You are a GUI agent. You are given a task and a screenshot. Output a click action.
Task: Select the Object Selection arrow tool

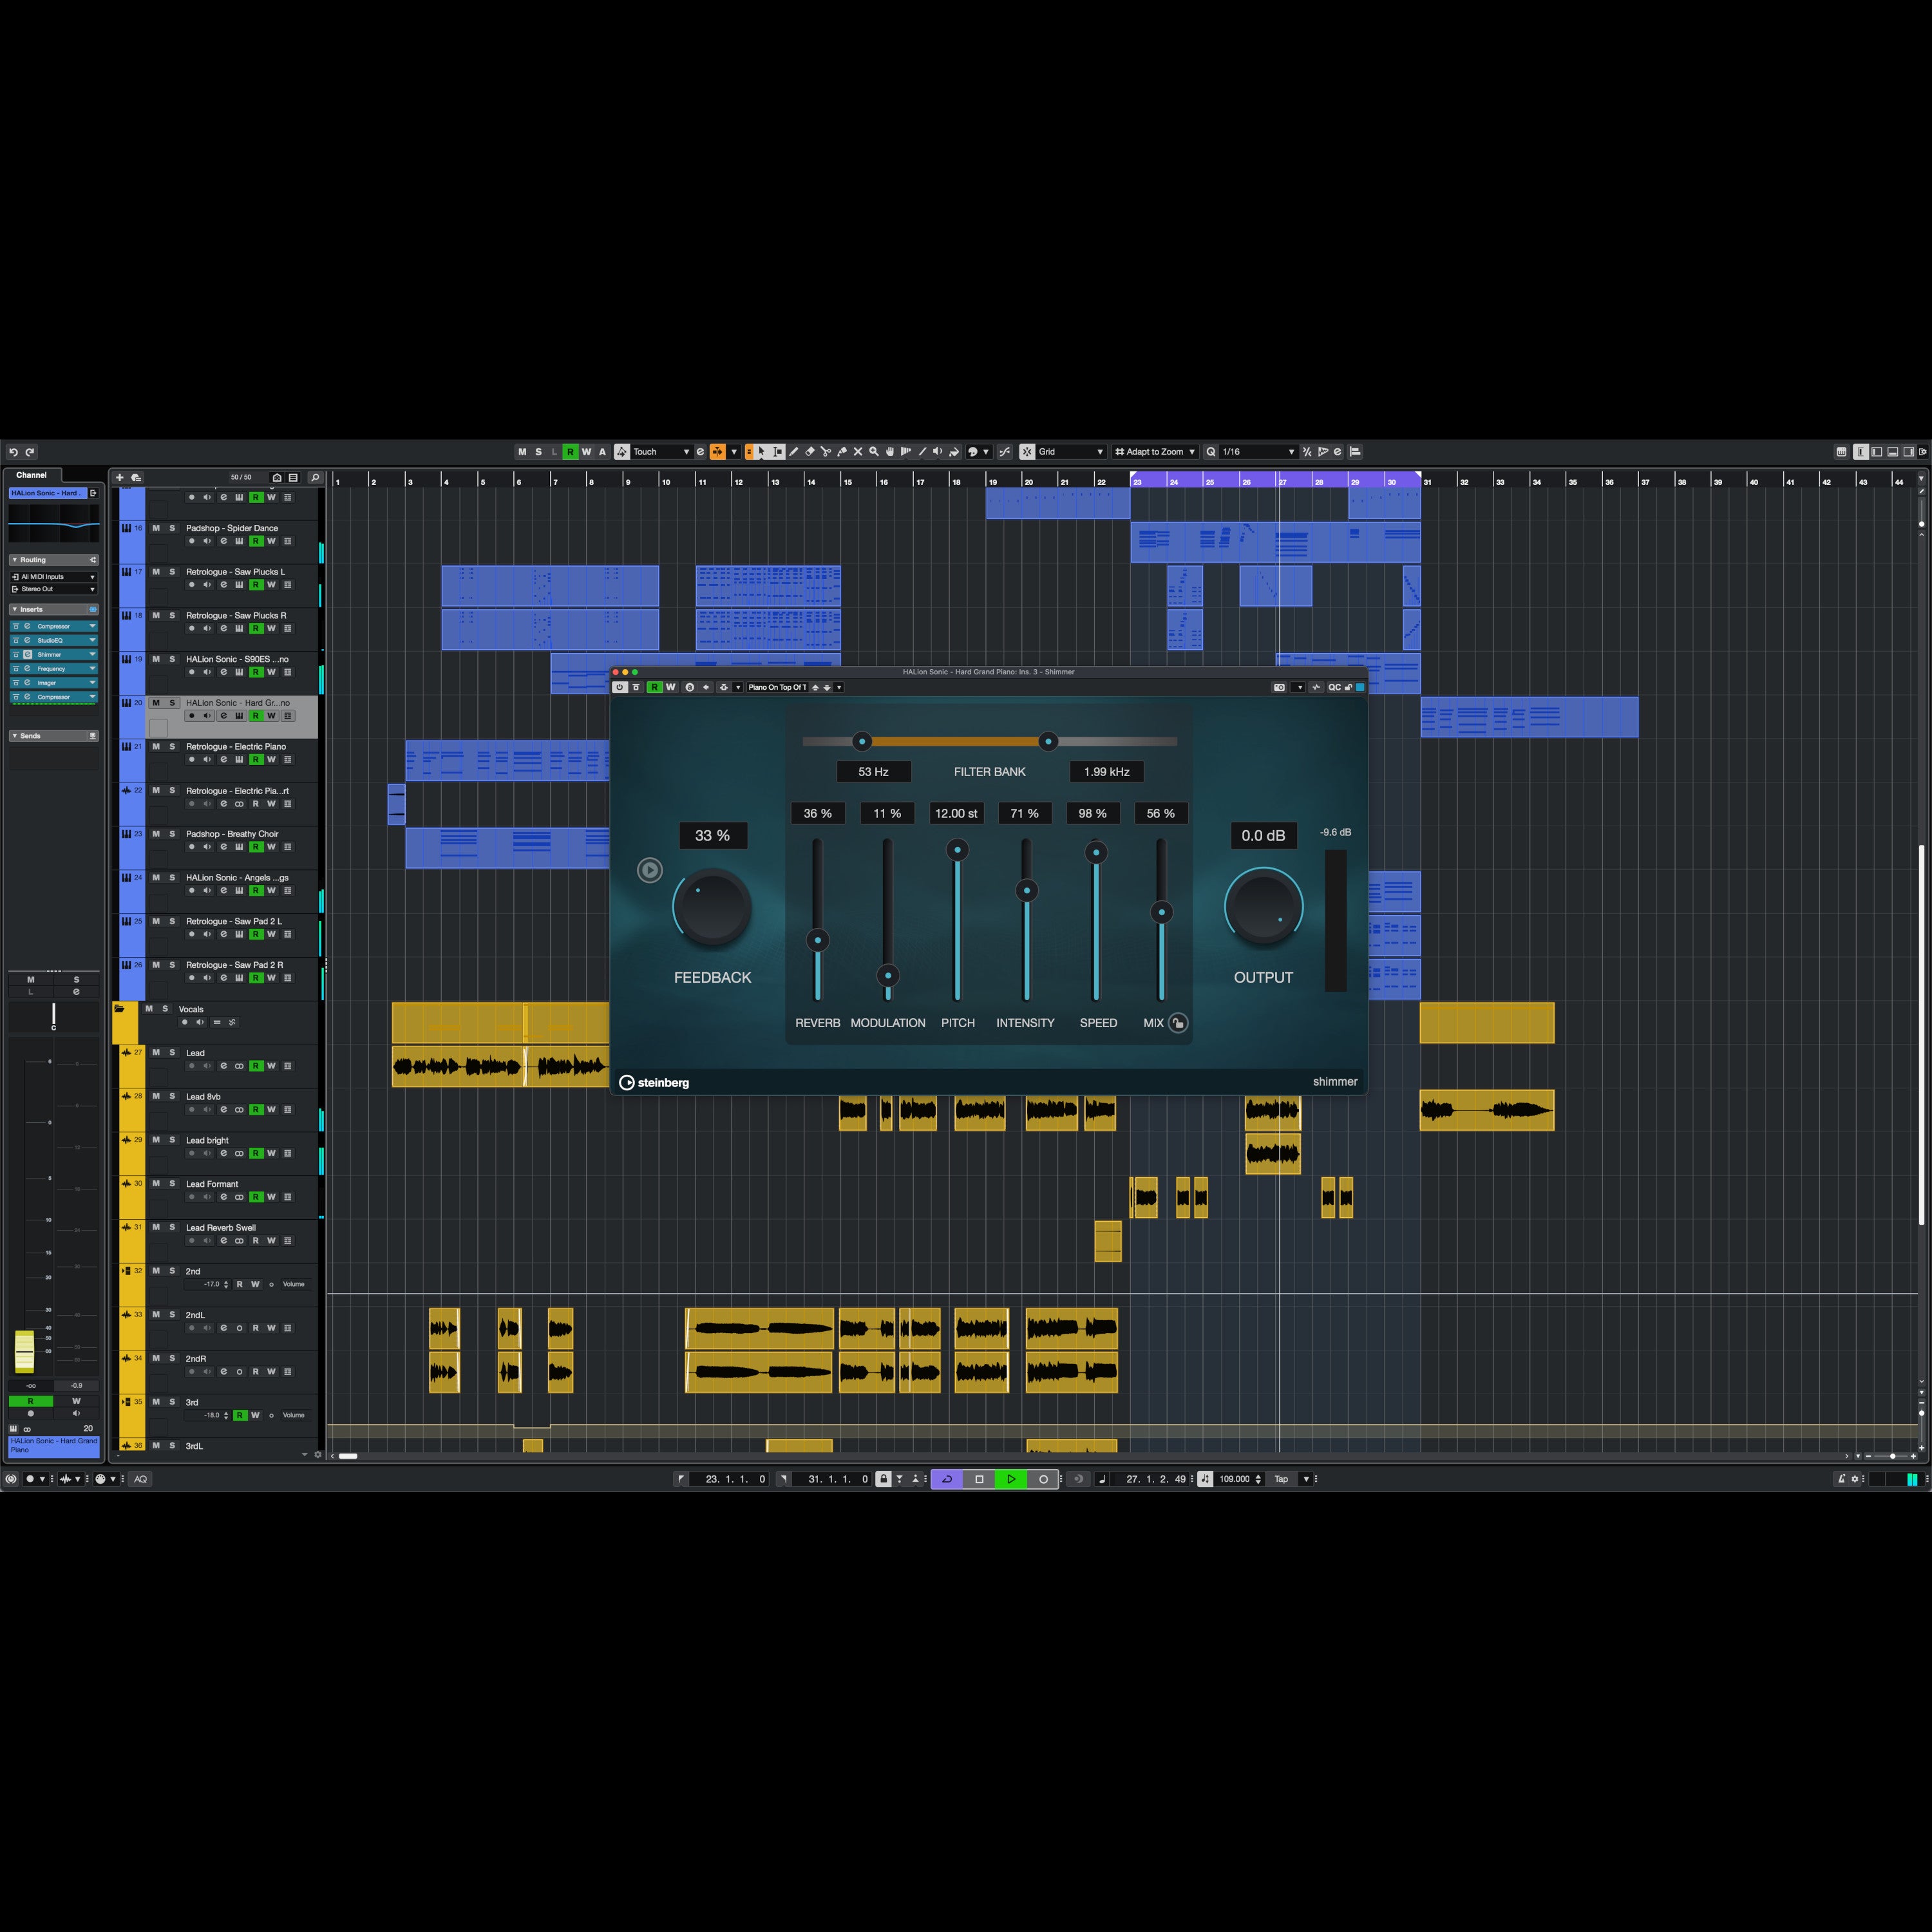click(762, 452)
